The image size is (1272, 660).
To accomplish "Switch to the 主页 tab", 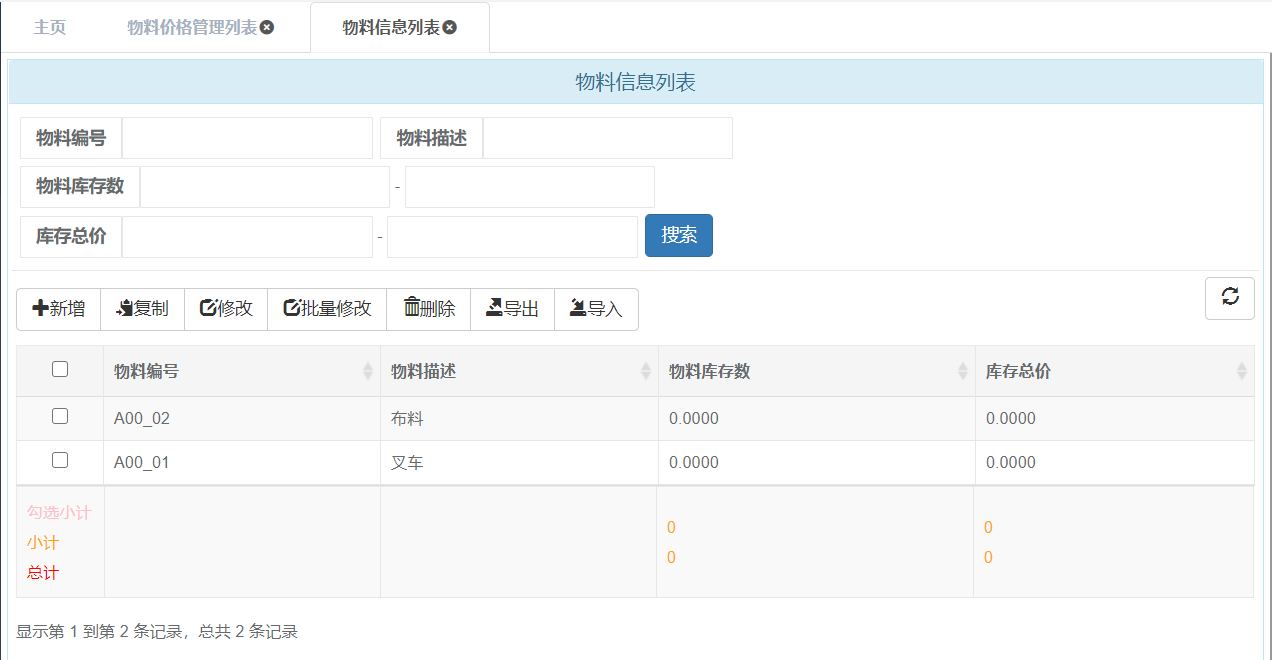I will (50, 27).
